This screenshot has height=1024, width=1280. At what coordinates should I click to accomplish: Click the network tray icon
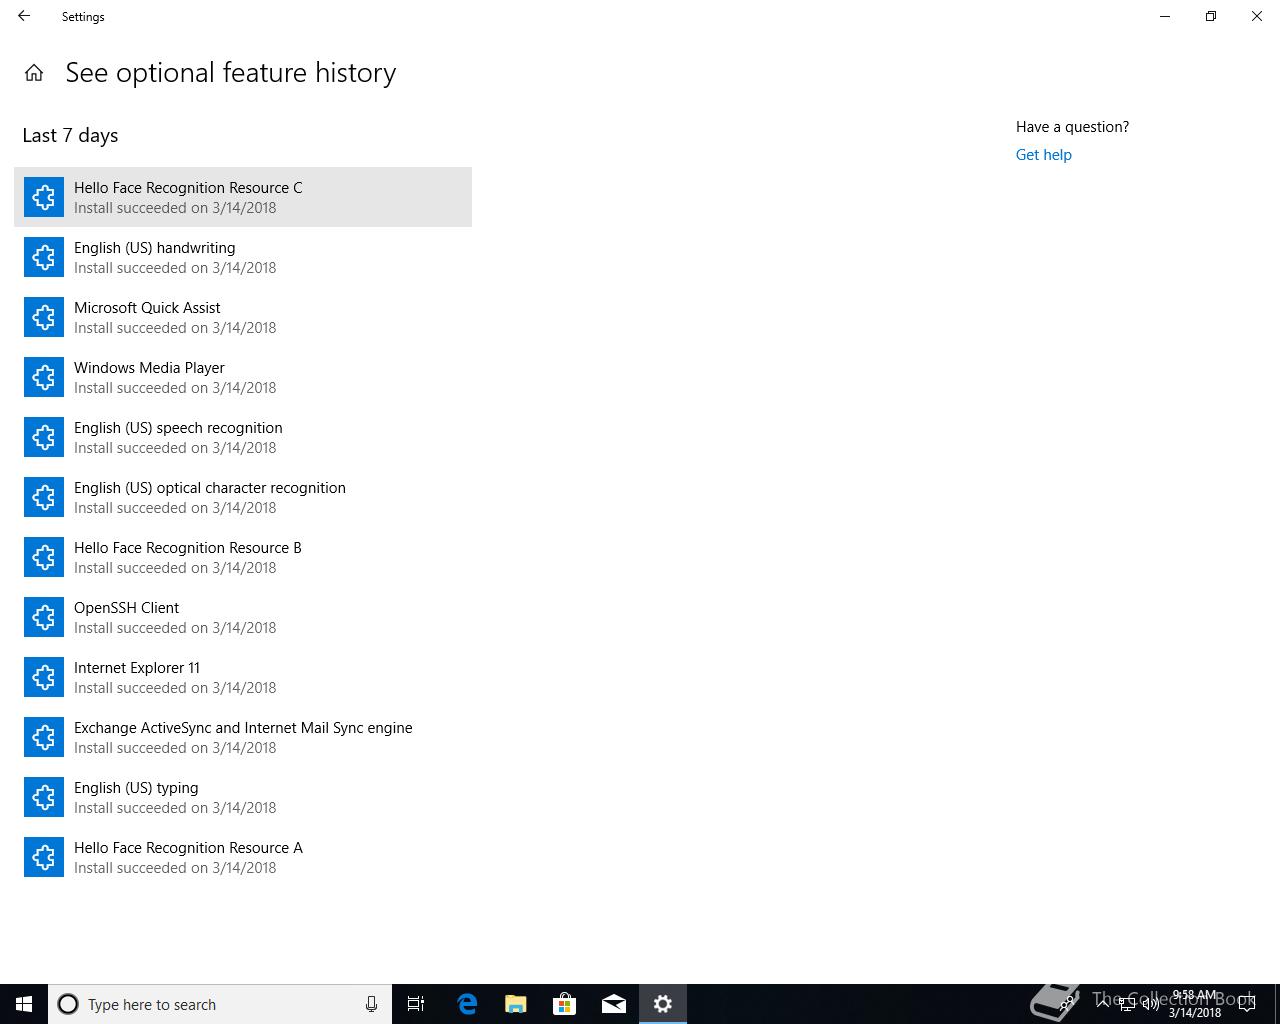(x=1126, y=1004)
